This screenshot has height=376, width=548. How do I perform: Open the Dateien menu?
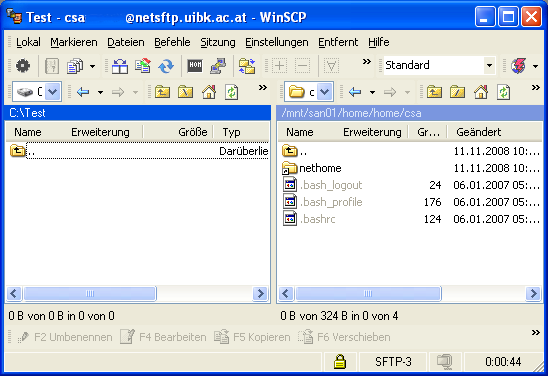click(126, 42)
